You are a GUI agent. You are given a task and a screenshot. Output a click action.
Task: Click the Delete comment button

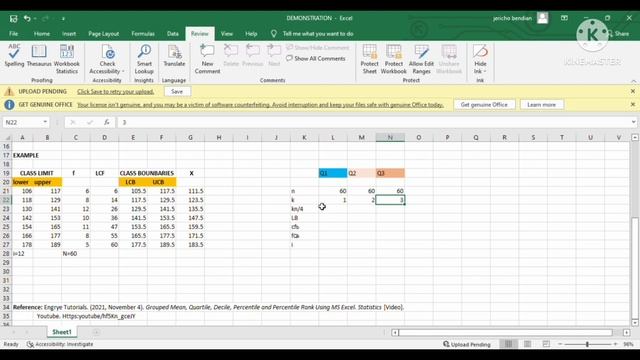231,56
